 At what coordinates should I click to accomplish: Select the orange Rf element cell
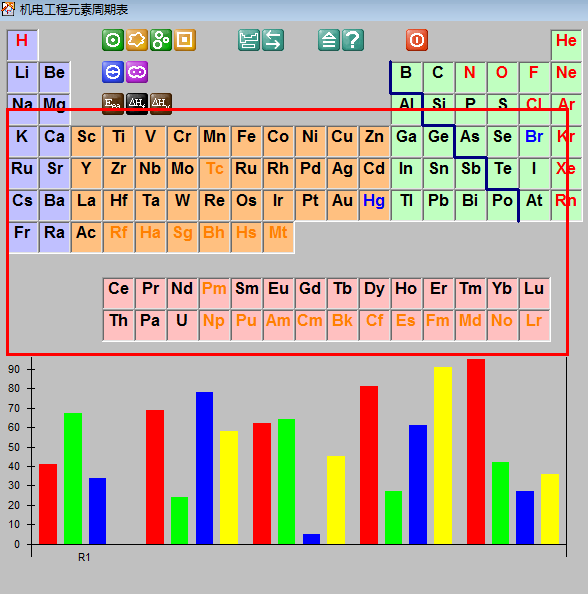click(119, 237)
